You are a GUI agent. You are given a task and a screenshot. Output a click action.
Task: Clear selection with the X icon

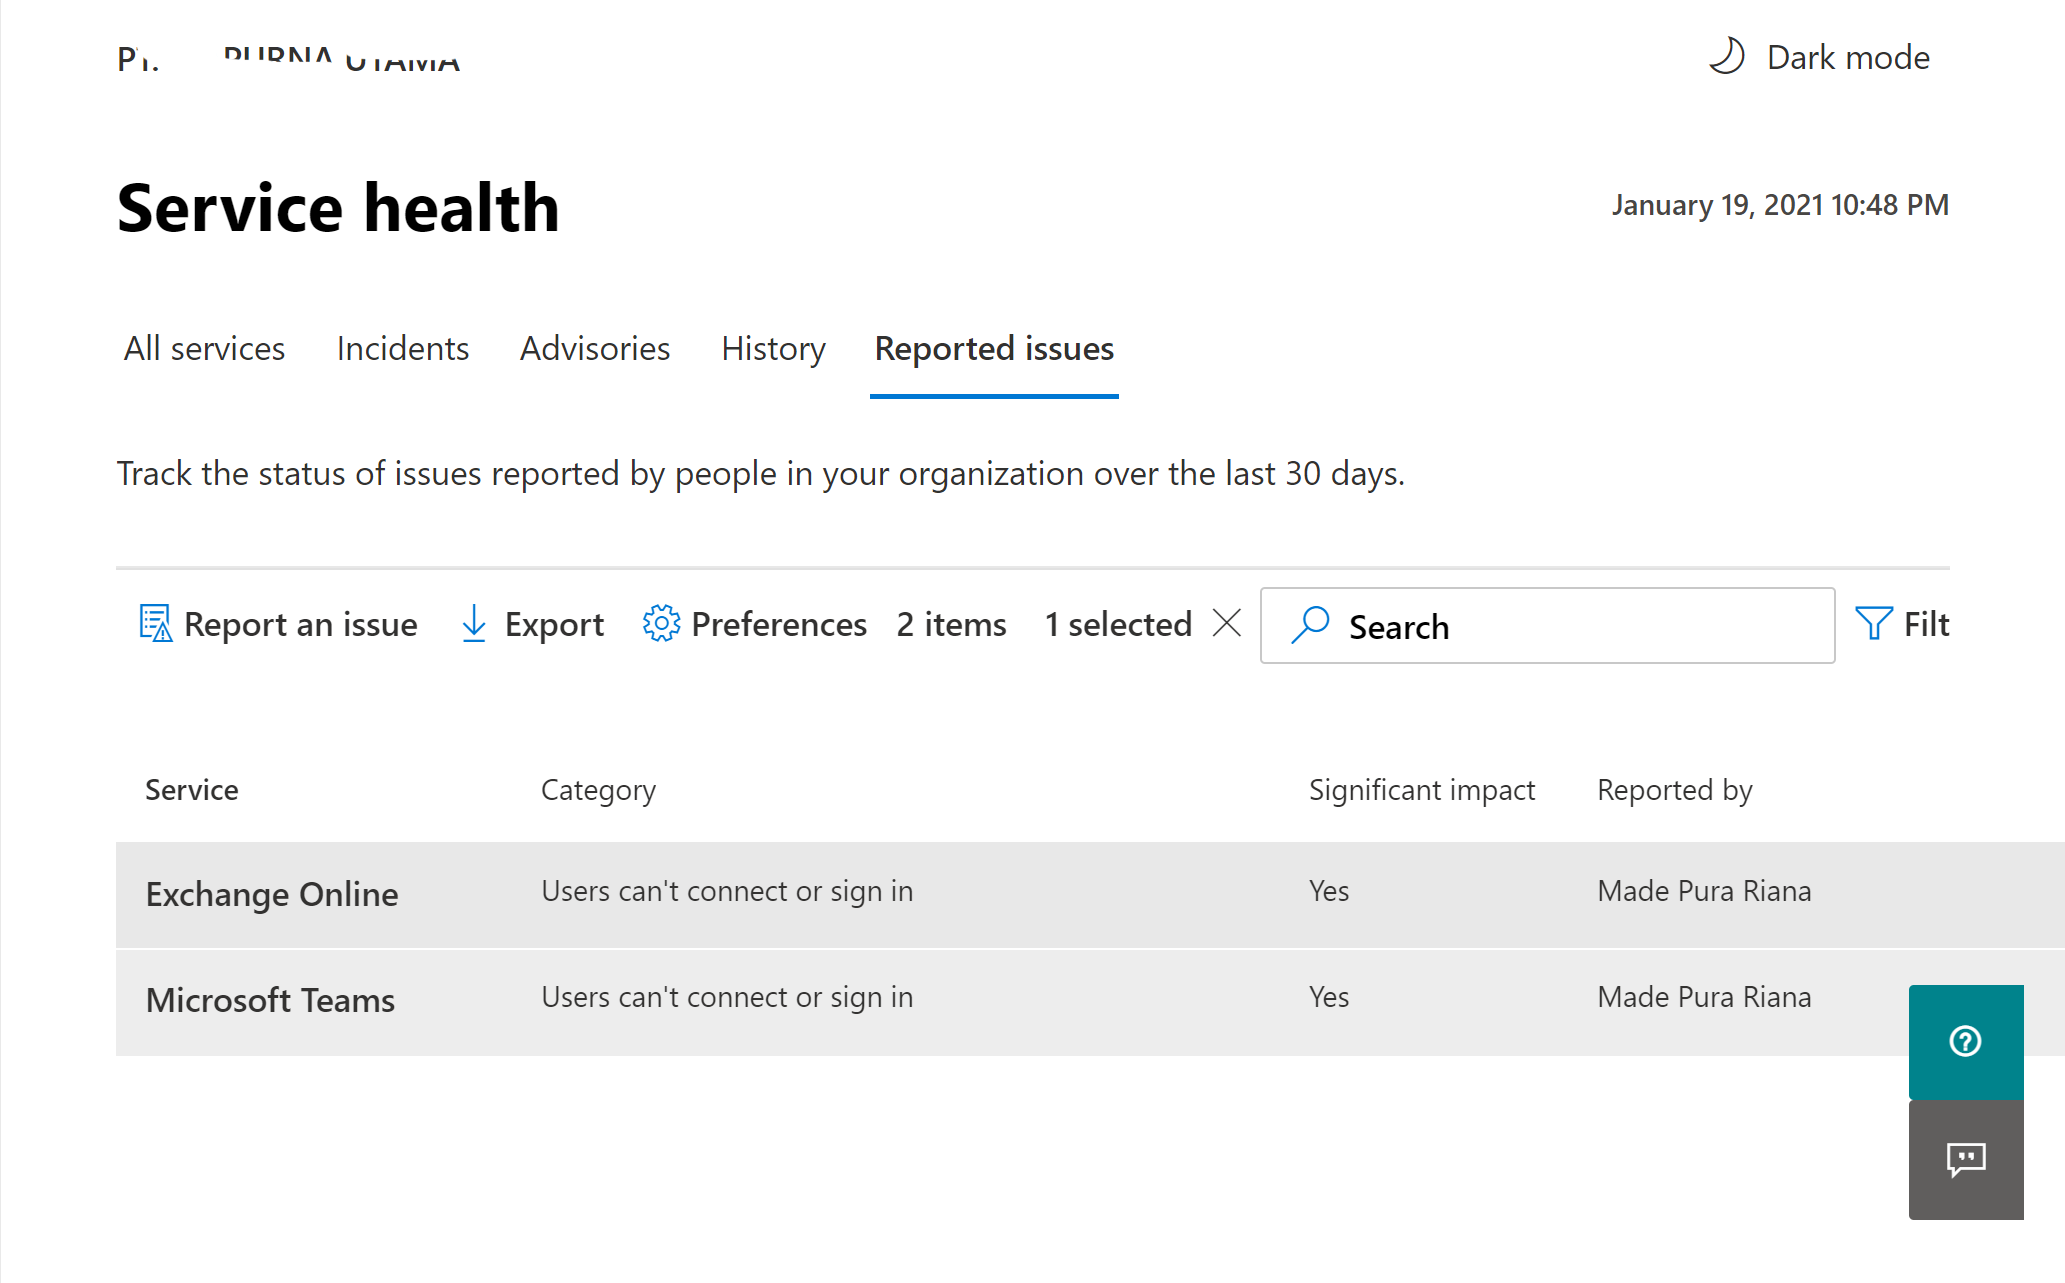point(1227,623)
